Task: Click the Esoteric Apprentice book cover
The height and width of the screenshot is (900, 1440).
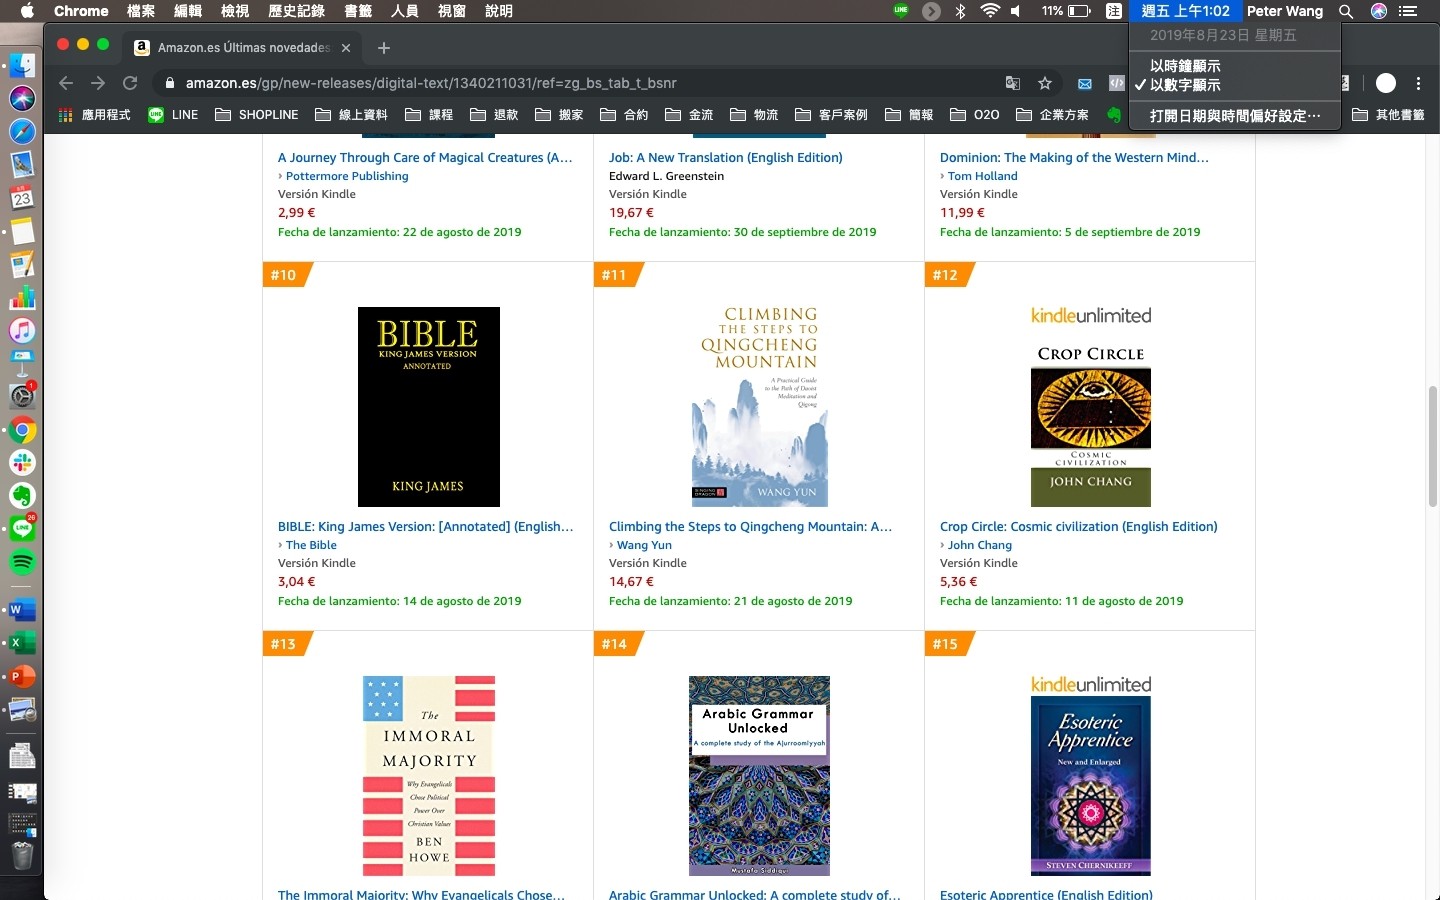Action: point(1091,786)
